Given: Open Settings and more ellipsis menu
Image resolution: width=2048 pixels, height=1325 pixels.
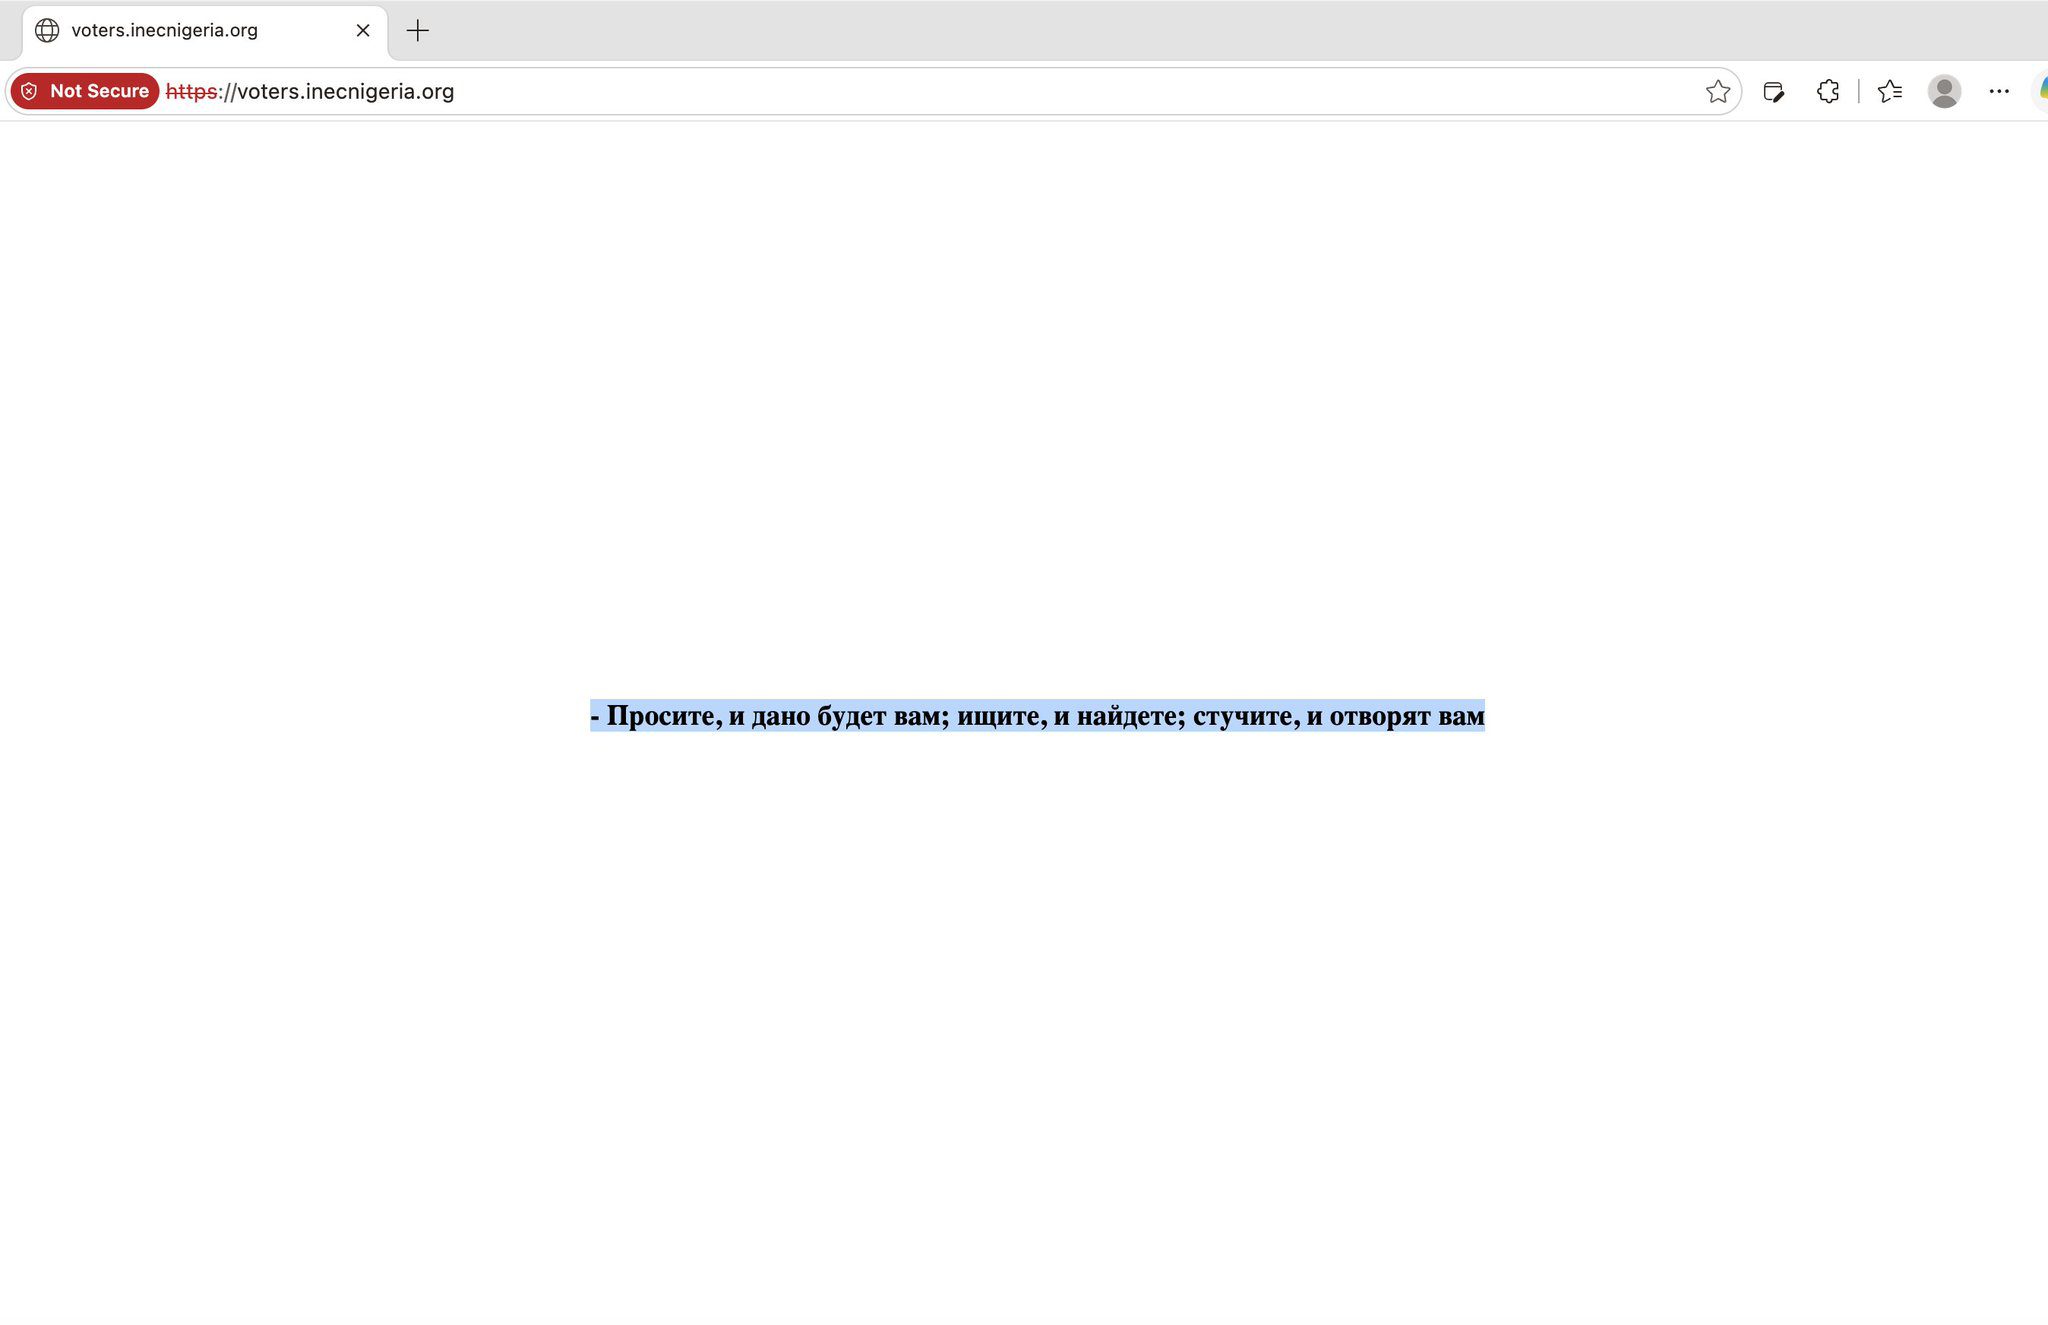Looking at the screenshot, I should coord(1999,91).
